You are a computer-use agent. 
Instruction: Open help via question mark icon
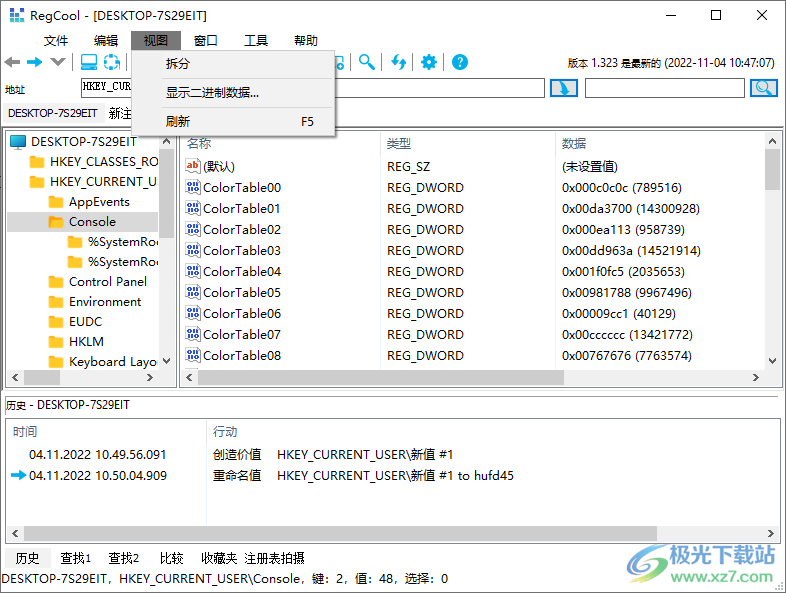[x=460, y=62]
